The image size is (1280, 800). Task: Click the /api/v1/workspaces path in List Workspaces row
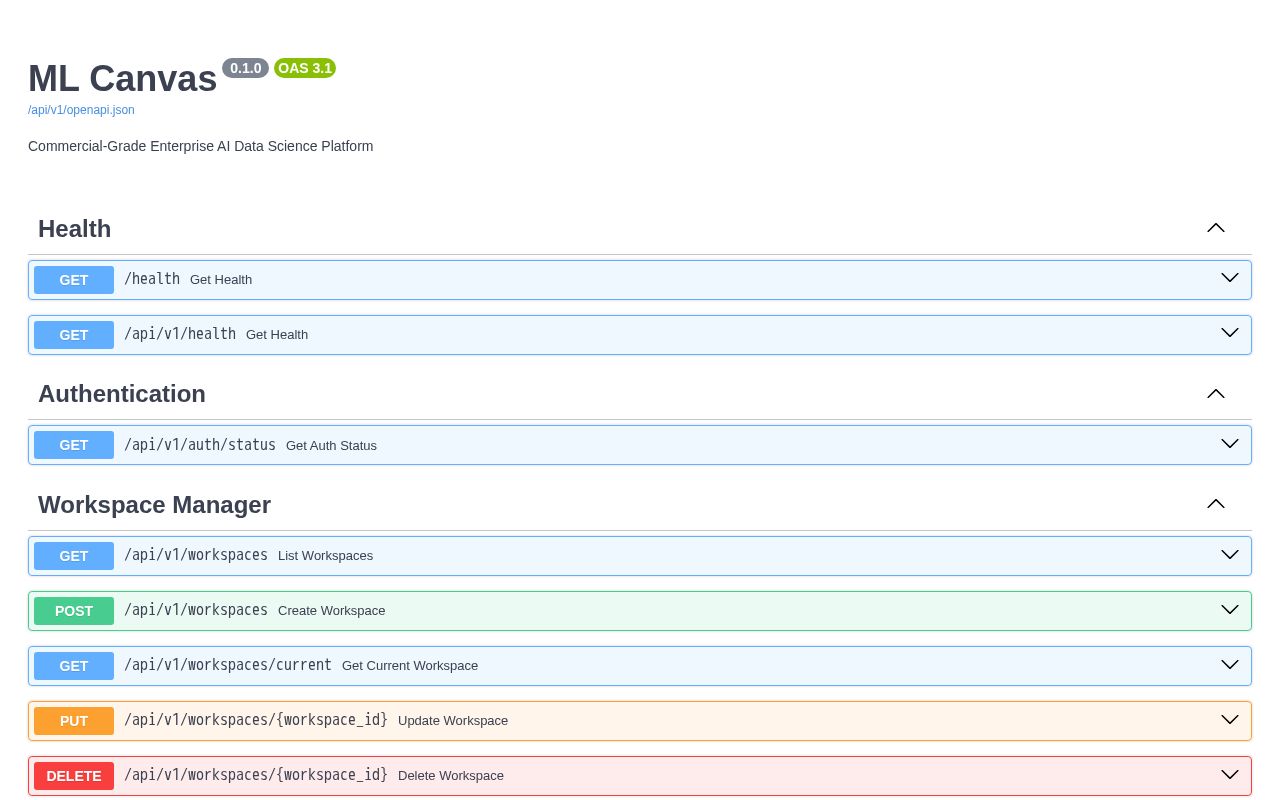pos(196,555)
